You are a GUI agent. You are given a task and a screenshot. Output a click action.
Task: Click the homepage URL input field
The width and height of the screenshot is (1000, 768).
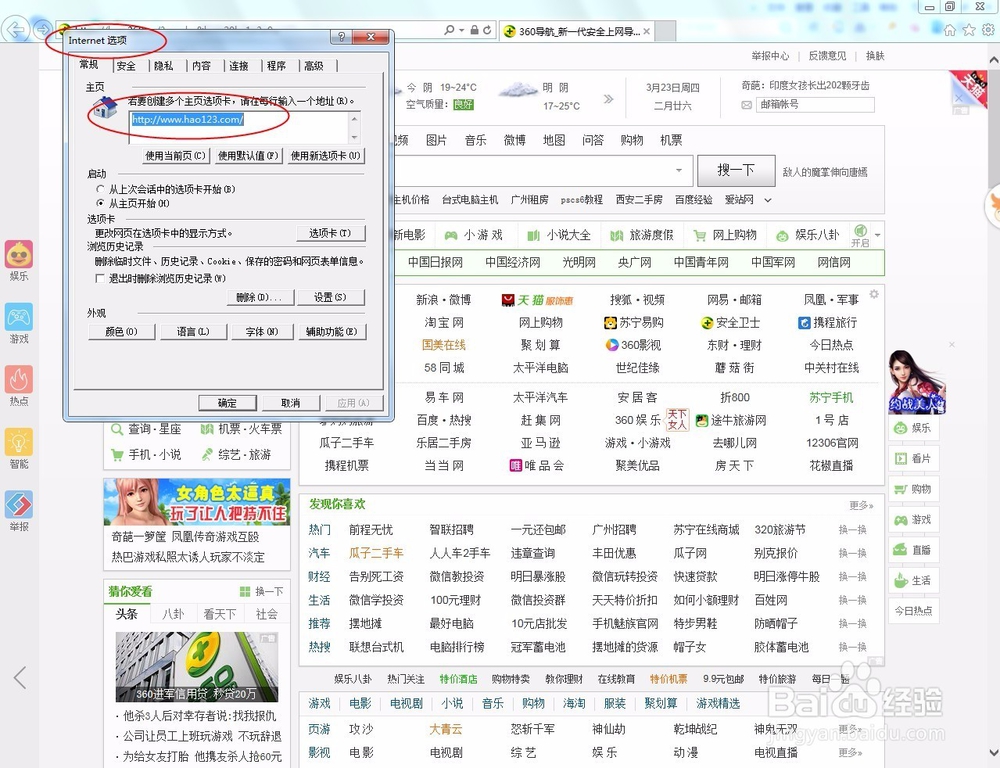tap(239, 128)
